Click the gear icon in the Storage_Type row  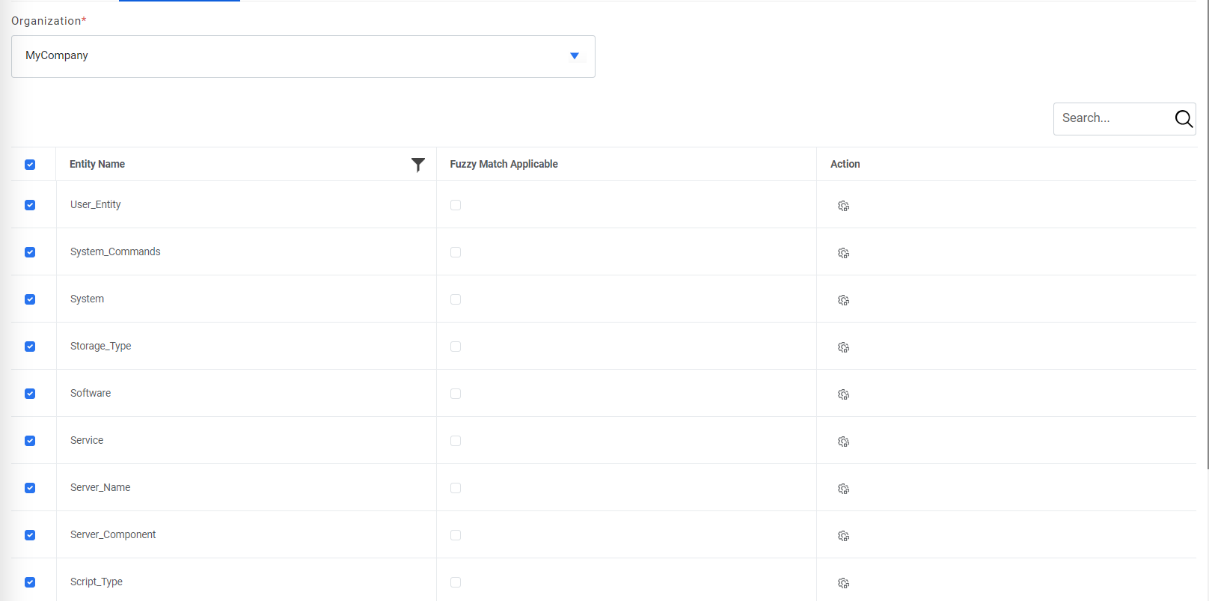coord(843,347)
